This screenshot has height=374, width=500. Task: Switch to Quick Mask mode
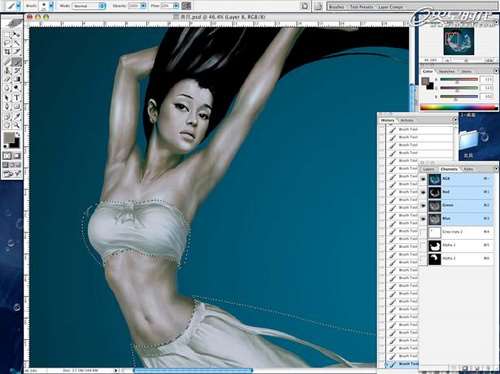pos(16,156)
